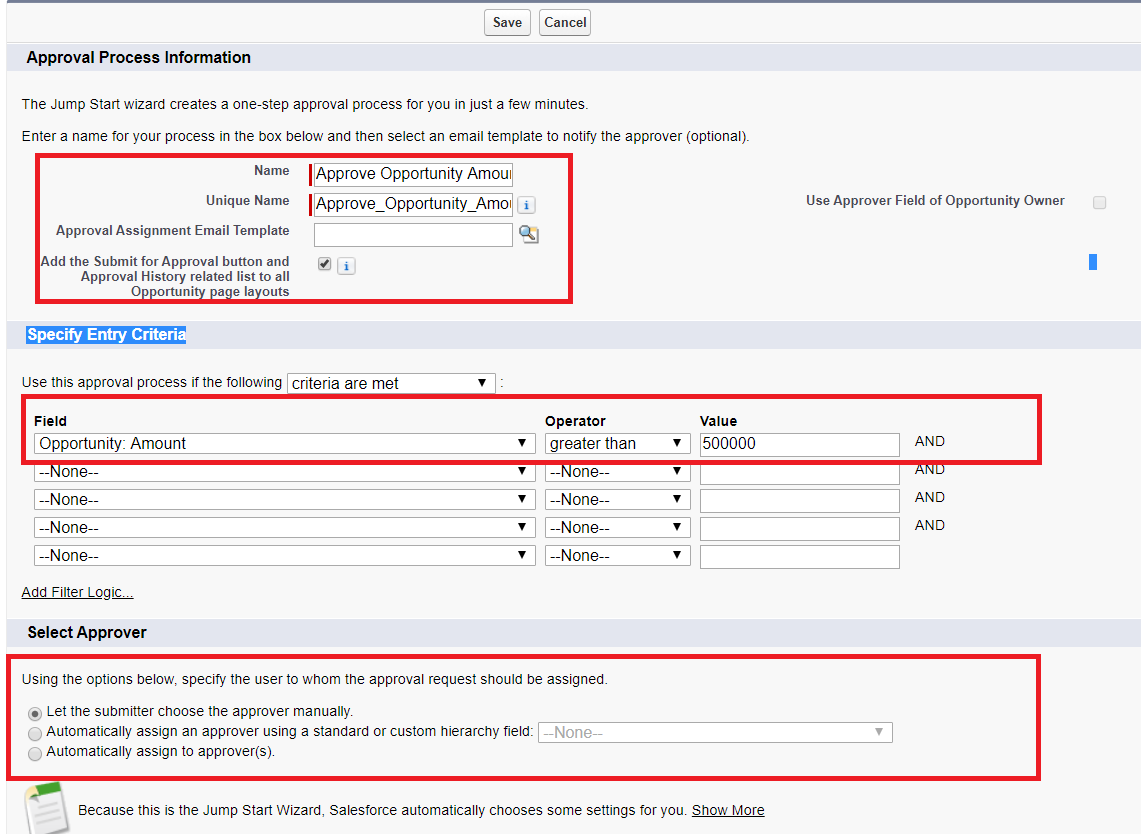The height and width of the screenshot is (834, 1141).
Task: Open the Approval Assignment Email Template lookup
Action: 529,234
